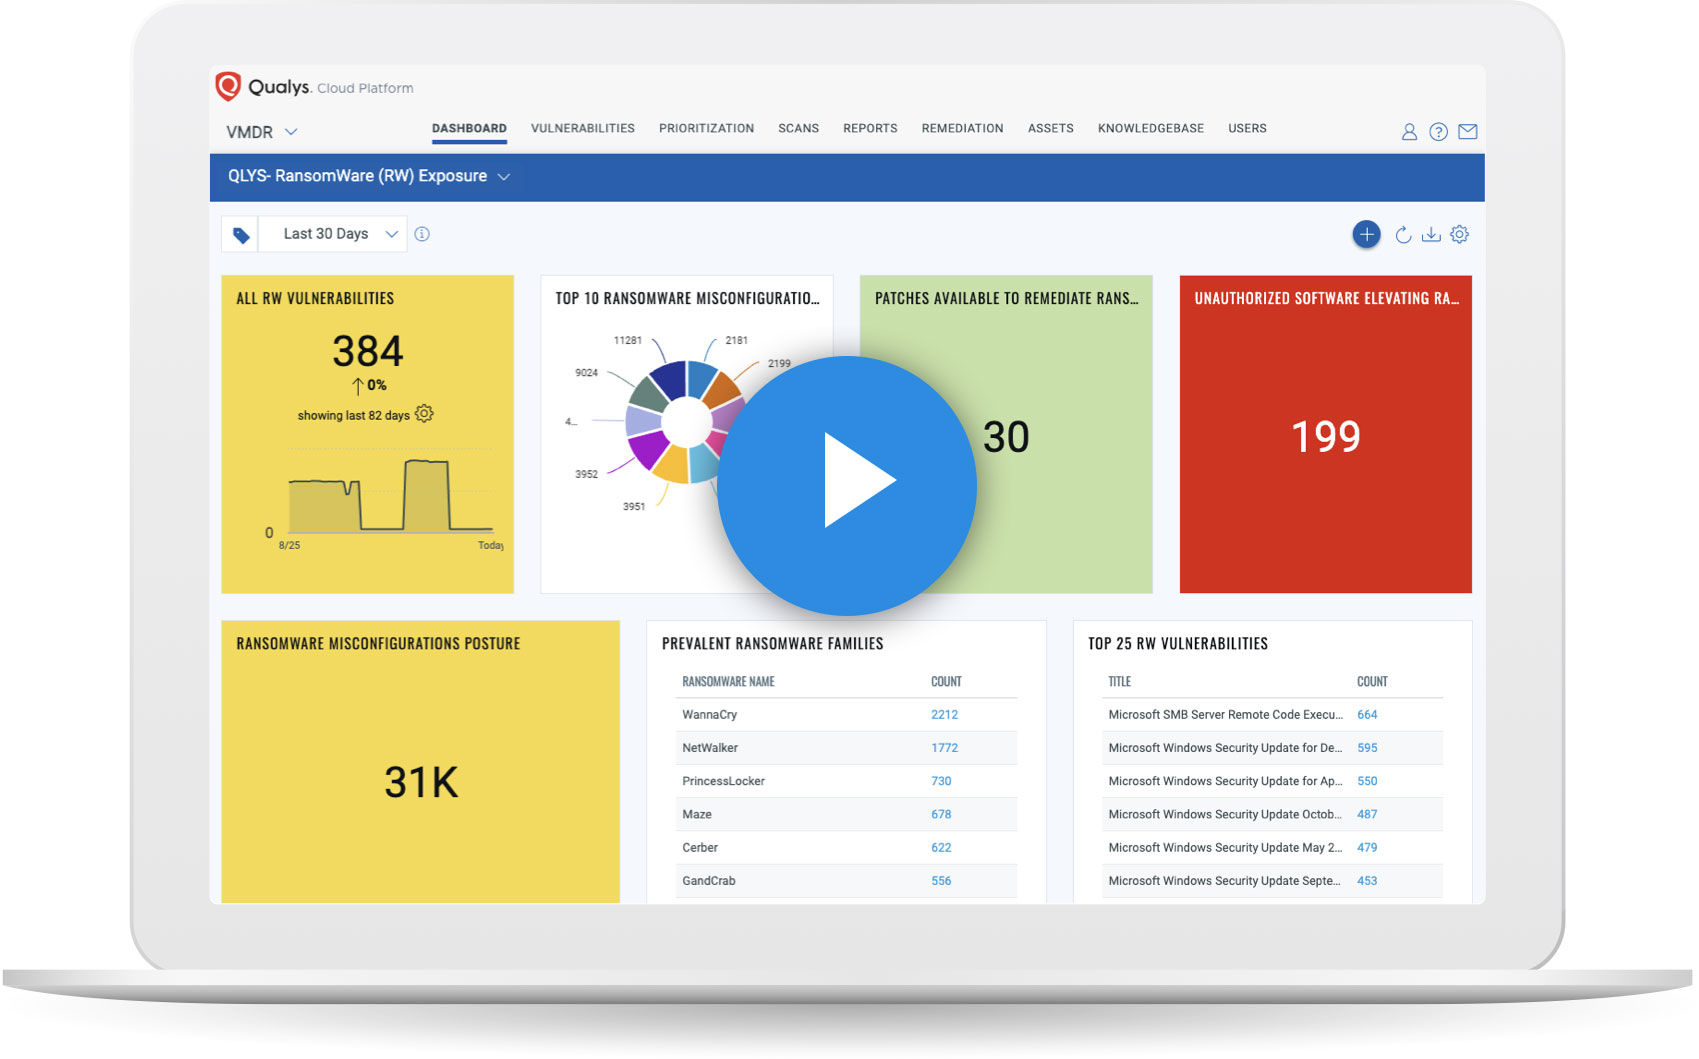
Task: Switch to the Scans tab
Action: (798, 129)
